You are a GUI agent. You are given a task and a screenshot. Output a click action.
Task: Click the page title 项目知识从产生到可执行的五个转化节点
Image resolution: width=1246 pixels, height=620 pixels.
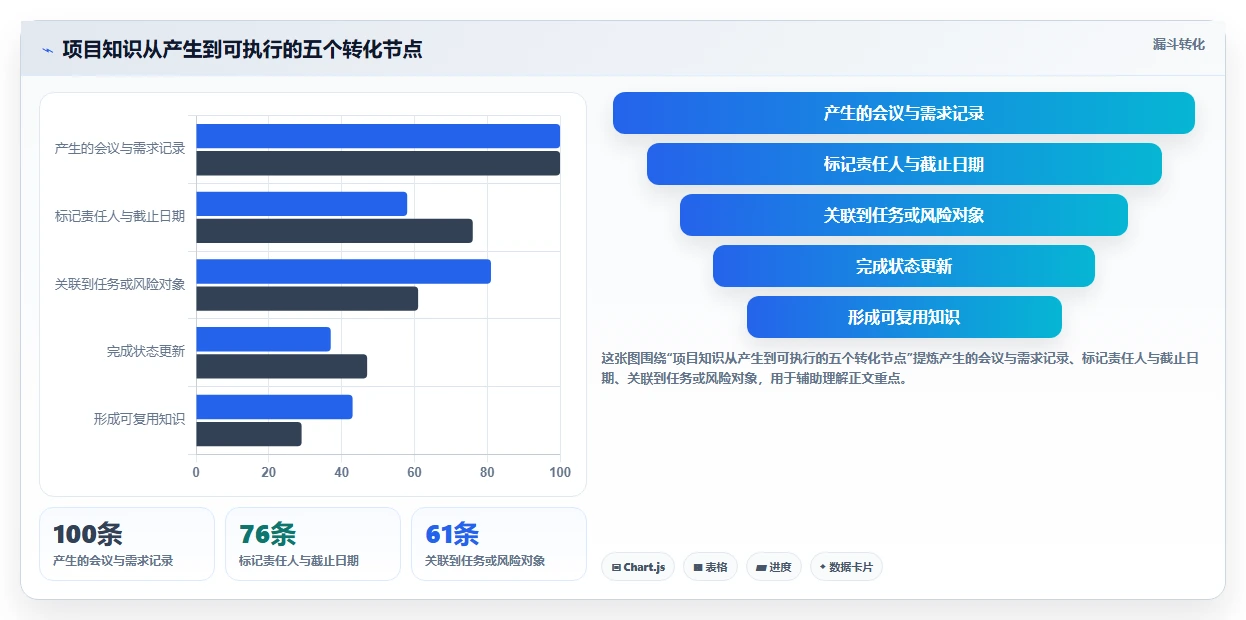[x=242, y=50]
